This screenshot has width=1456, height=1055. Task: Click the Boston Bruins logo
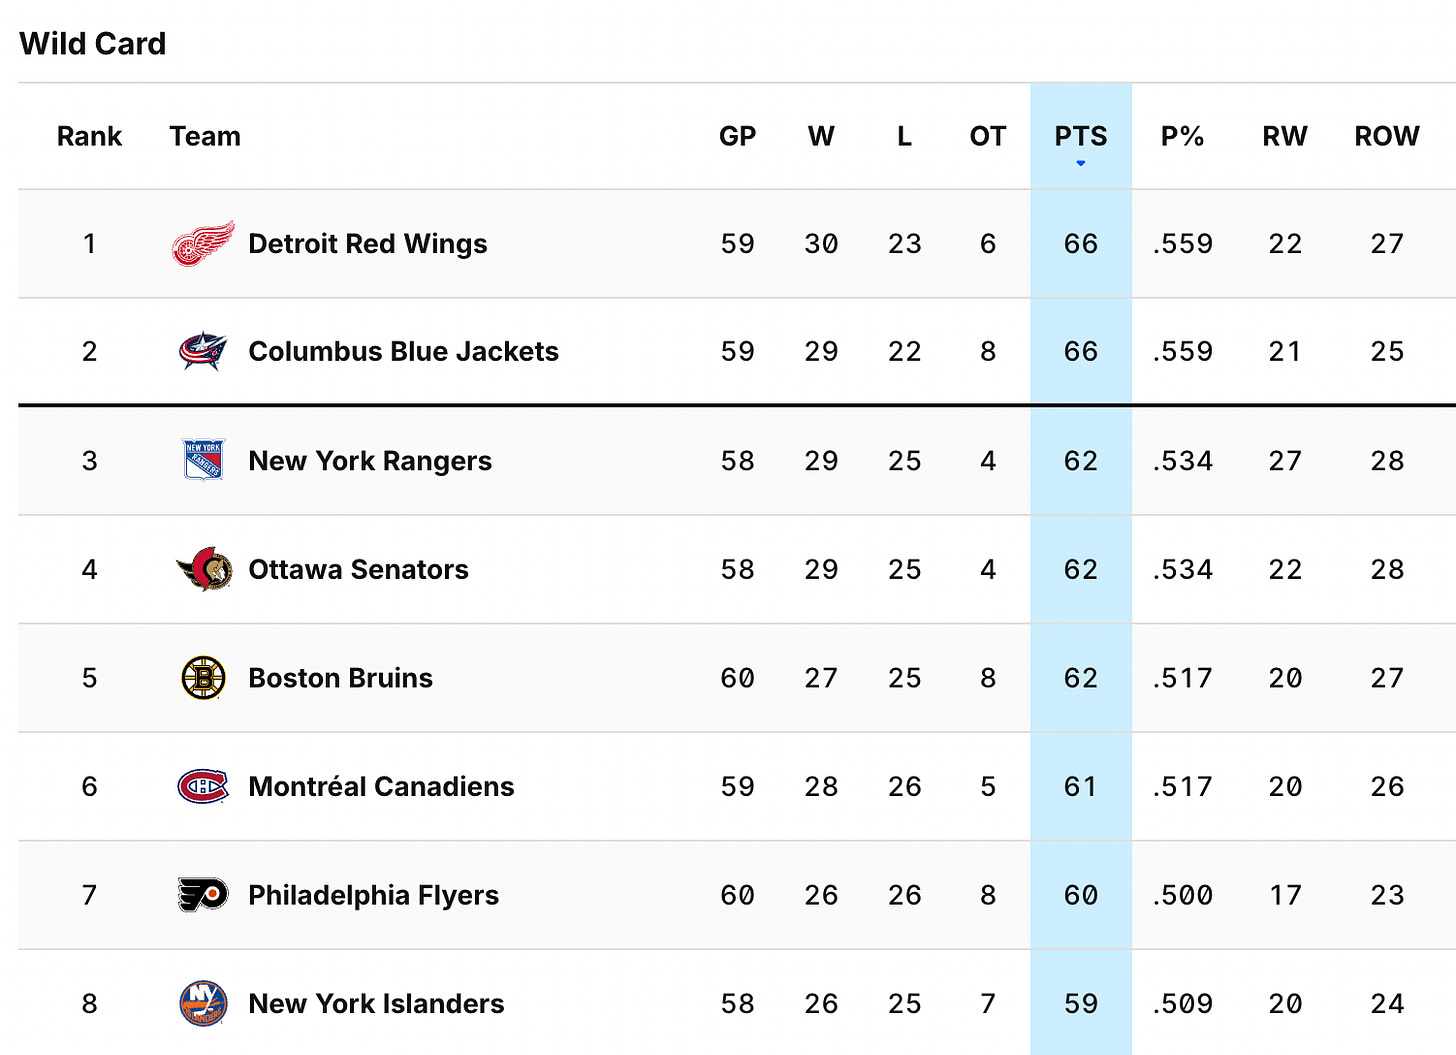tap(203, 678)
